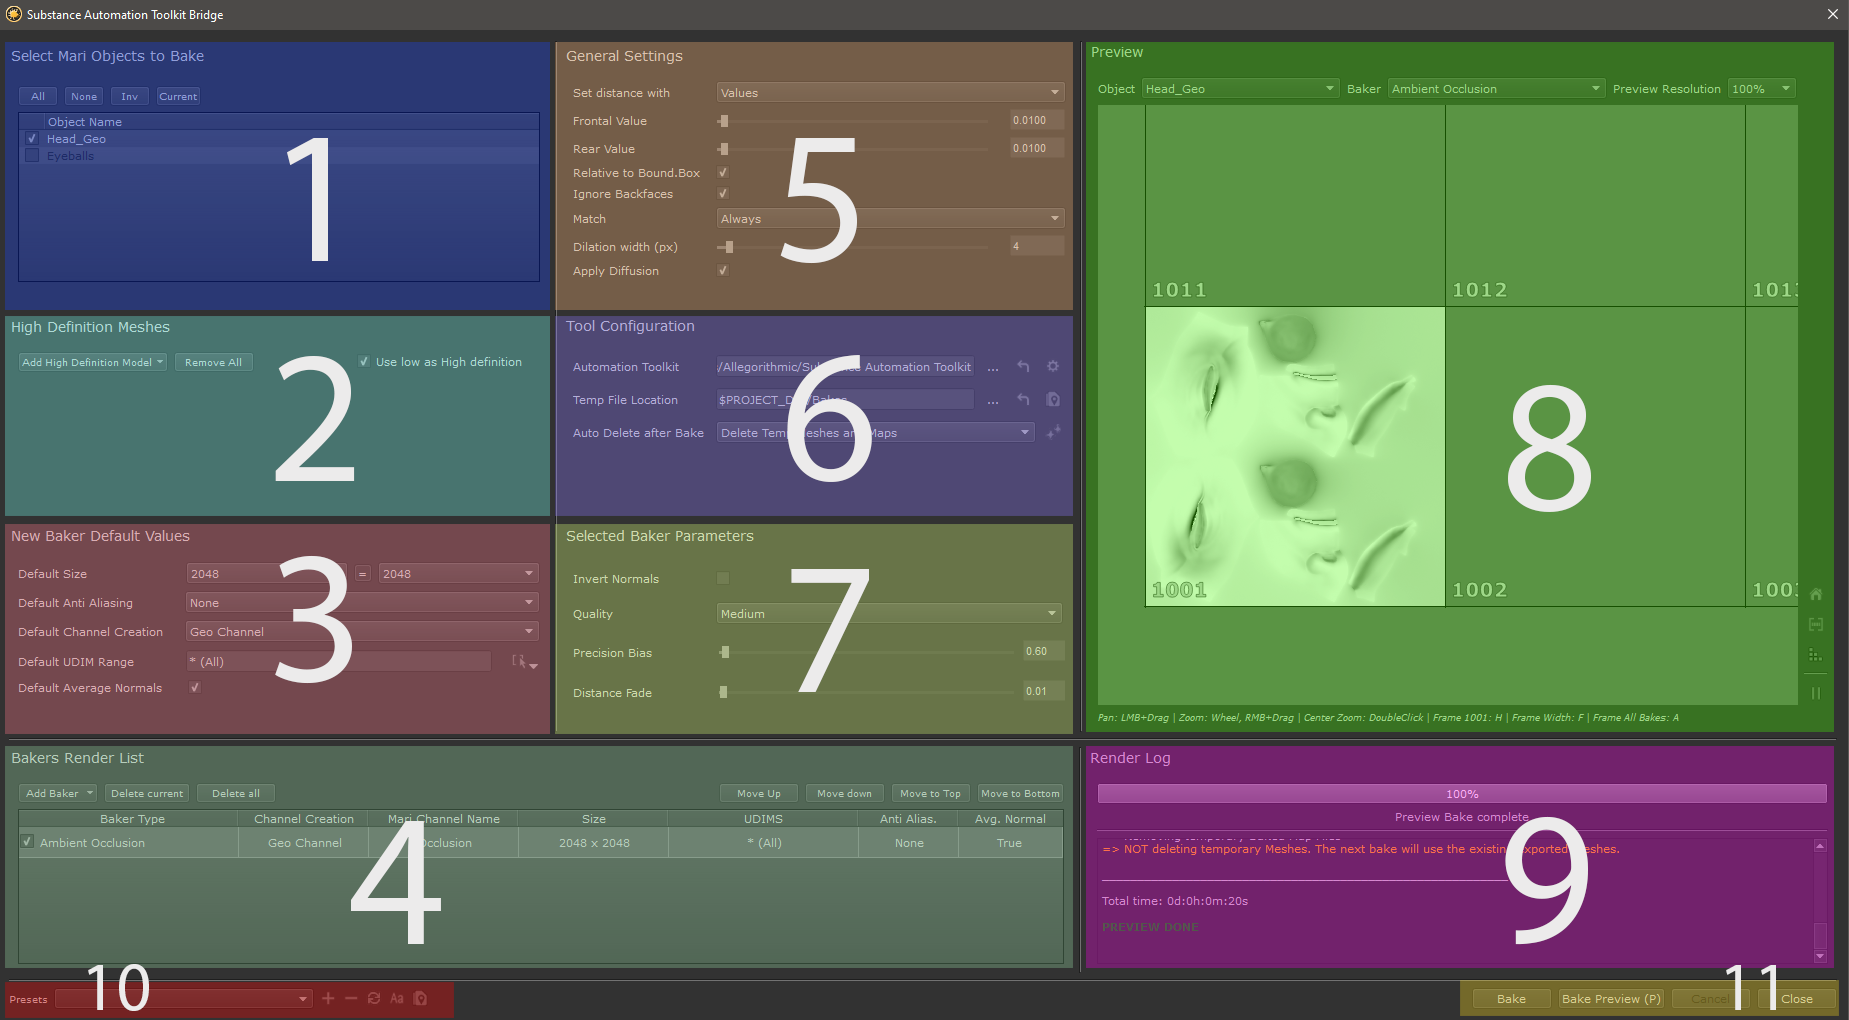Screen dimensions: 1849x1020
Task: Click the refresh icon in the Presets bar
Action: (x=374, y=998)
